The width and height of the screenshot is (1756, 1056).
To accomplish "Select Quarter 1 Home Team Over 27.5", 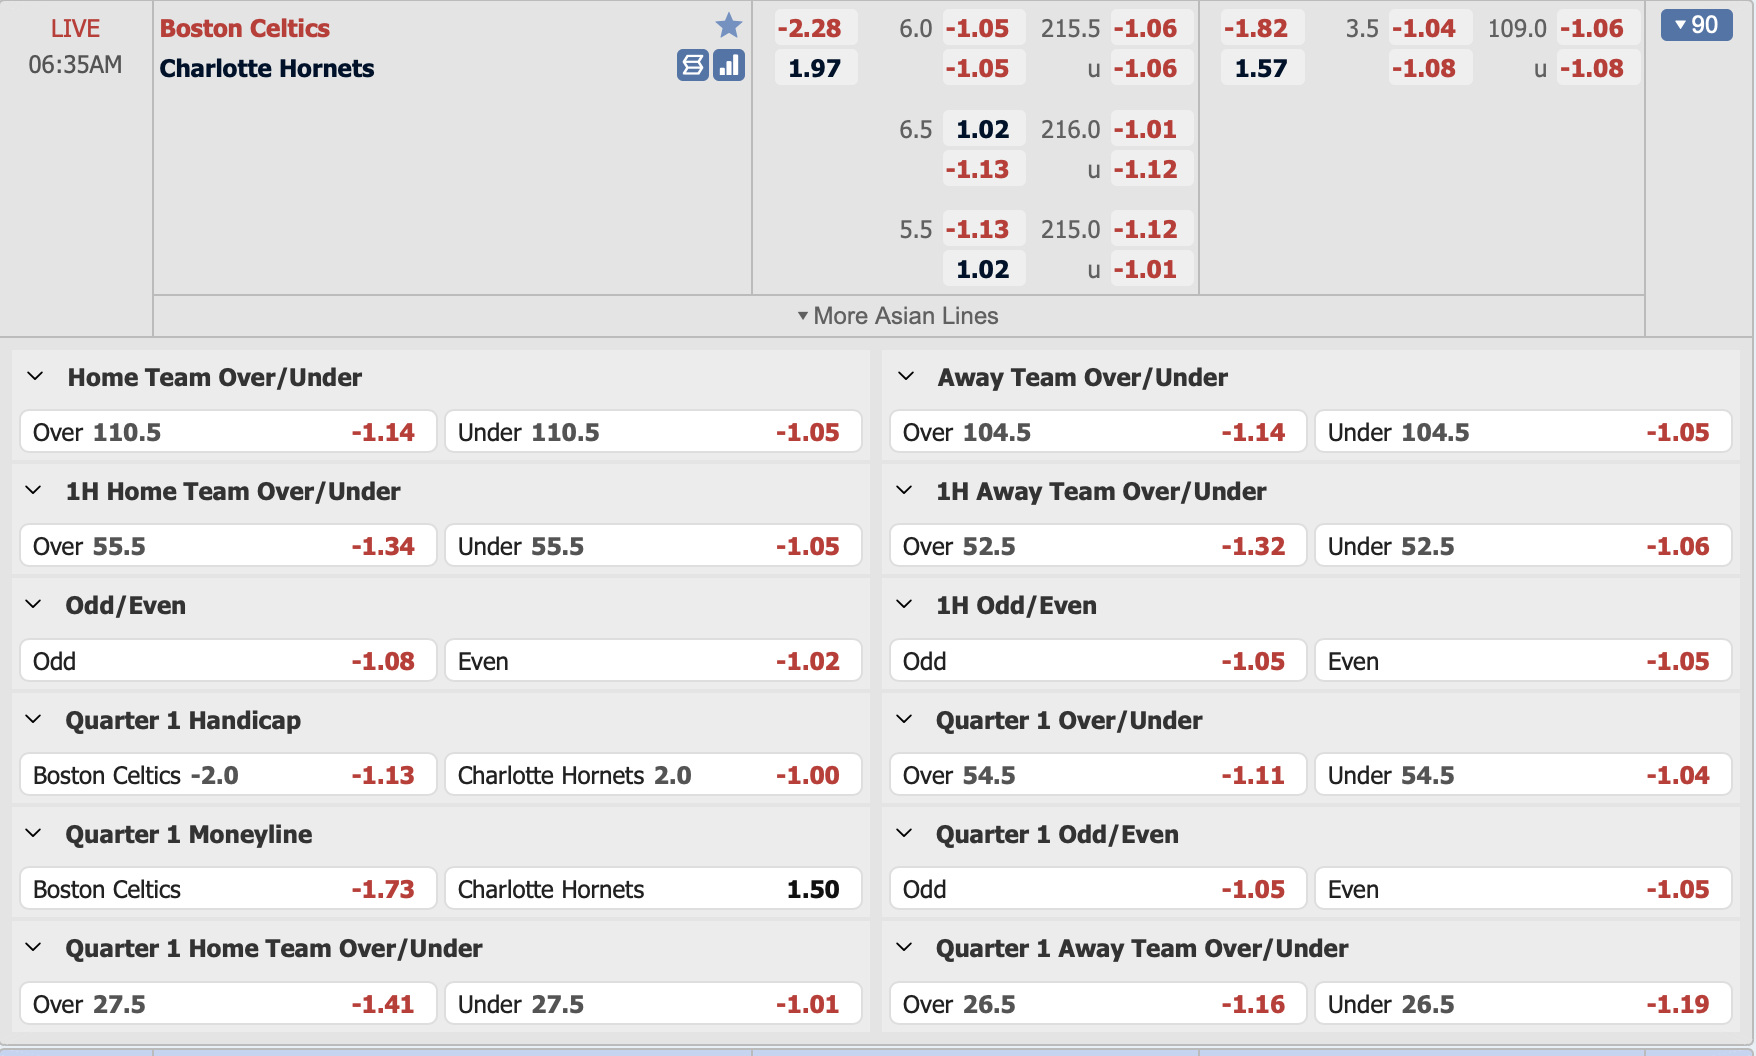I will tap(228, 1004).
